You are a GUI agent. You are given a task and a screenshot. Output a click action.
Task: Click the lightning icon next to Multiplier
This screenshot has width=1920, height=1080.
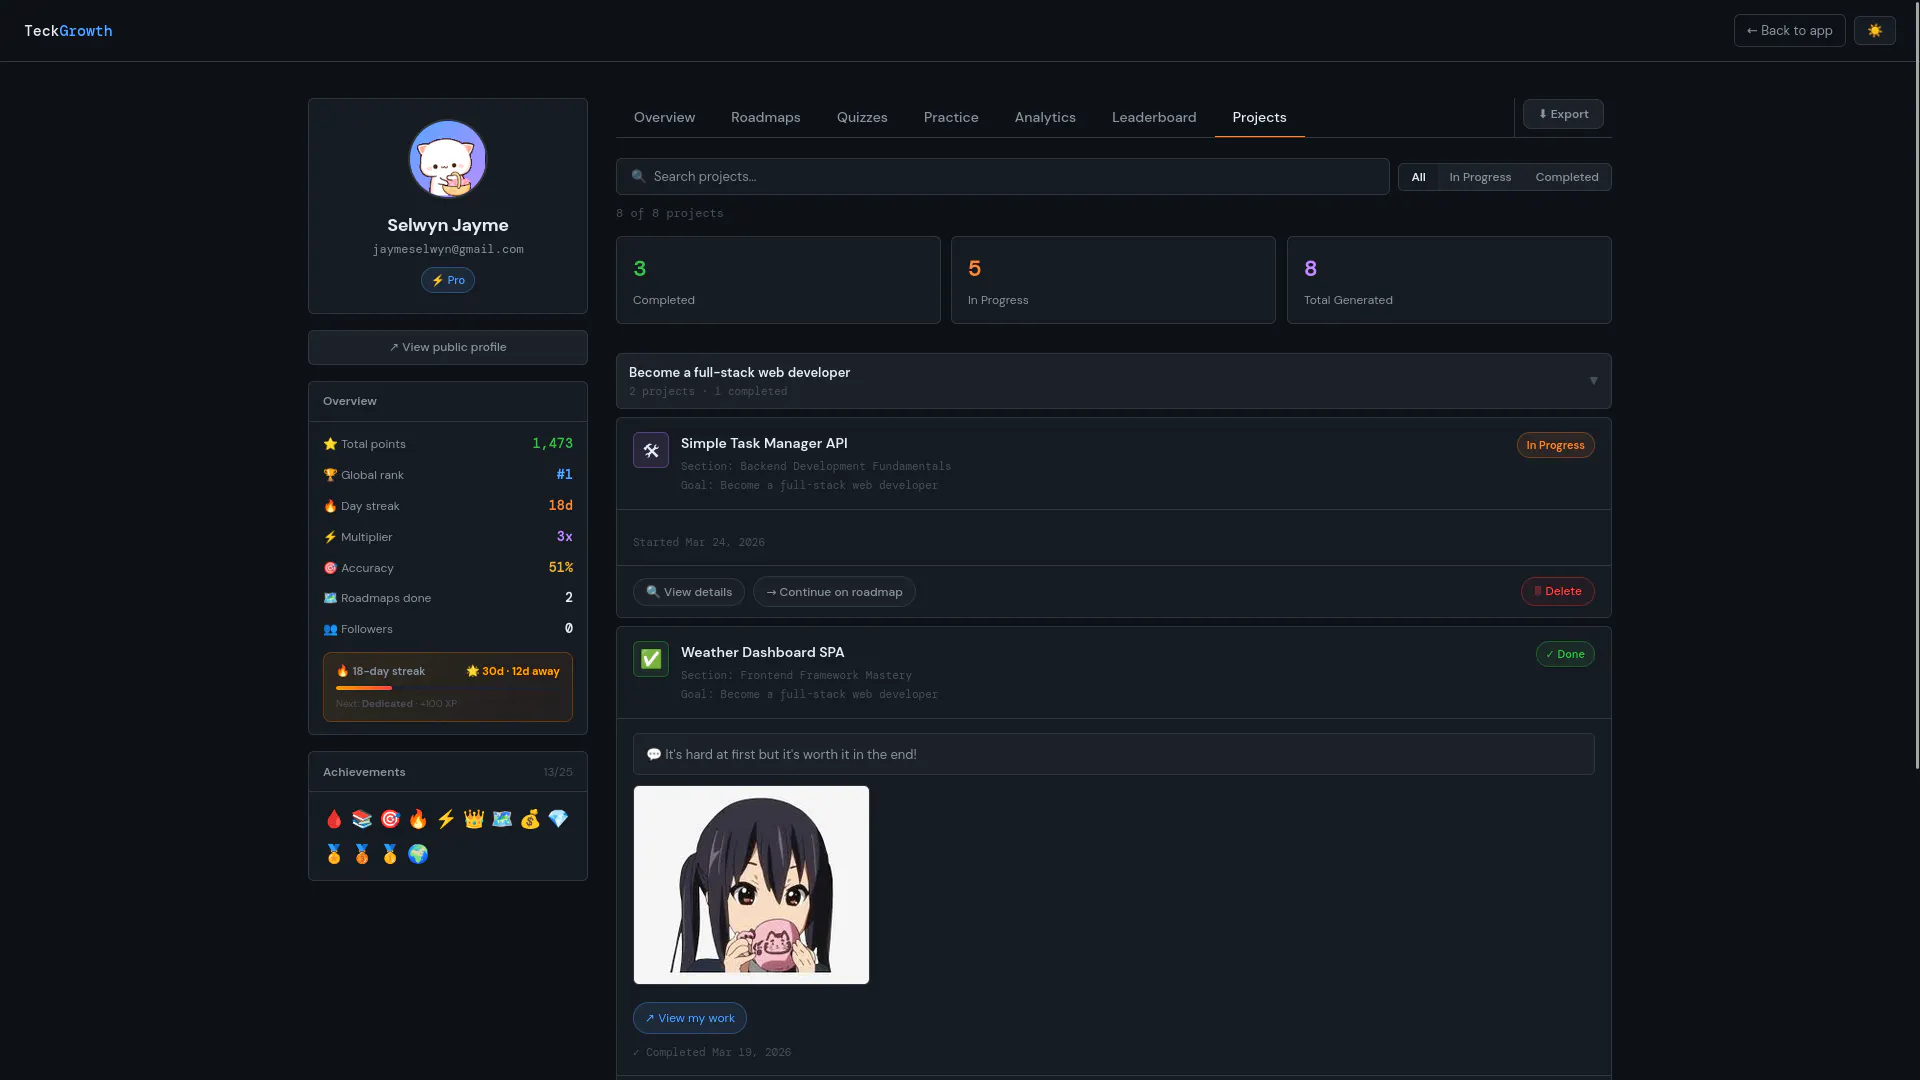tap(330, 537)
